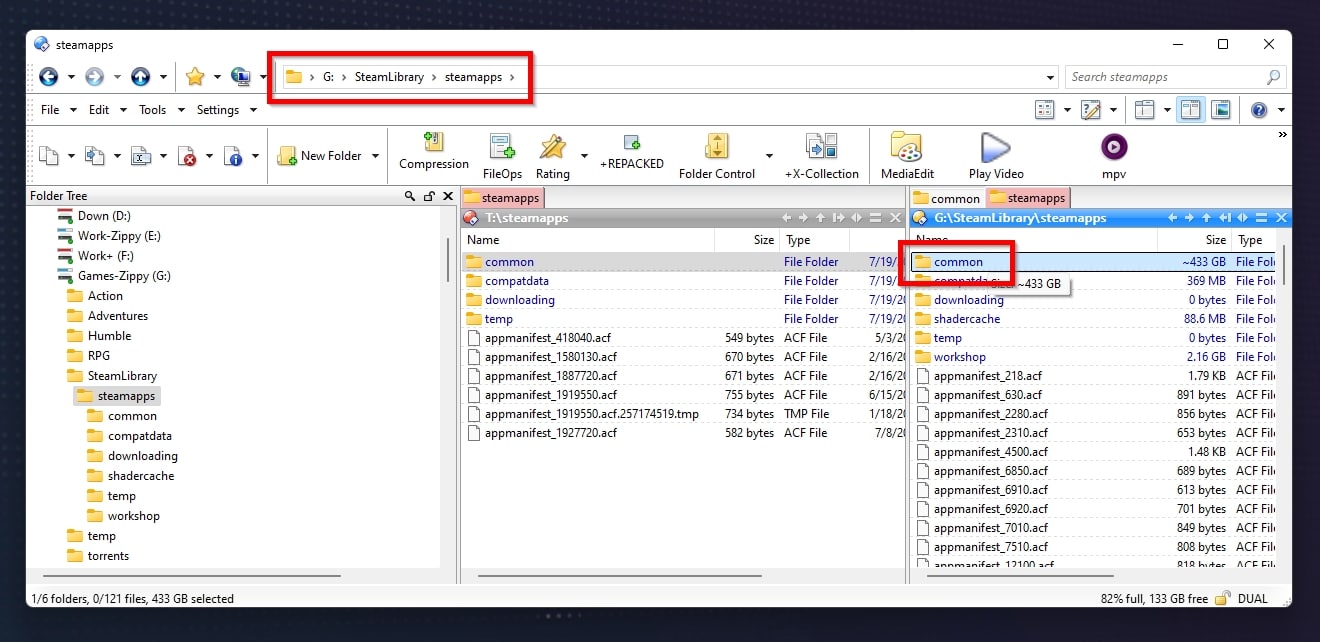Select steamapps tab in left pane
Viewport: 1320px width, 642px height.
coord(502,198)
